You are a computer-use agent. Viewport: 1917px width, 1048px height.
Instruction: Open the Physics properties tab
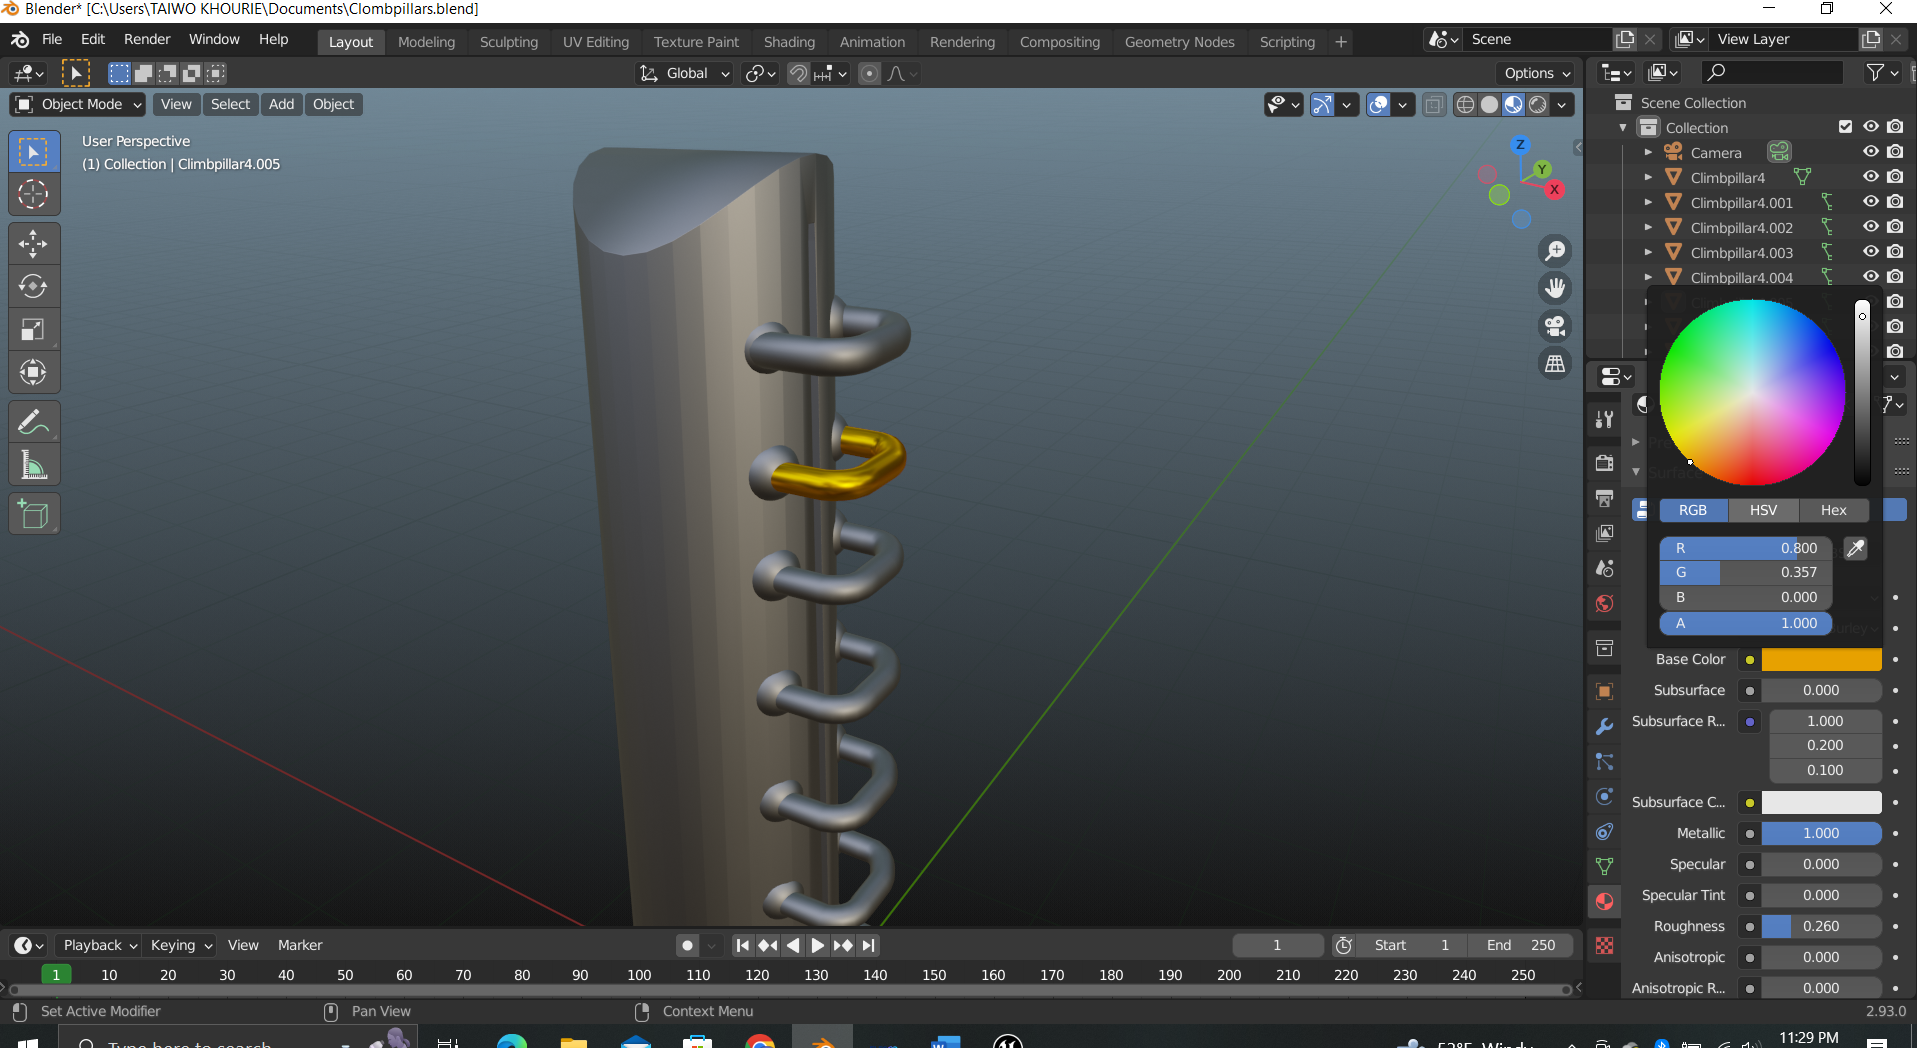click(x=1605, y=797)
